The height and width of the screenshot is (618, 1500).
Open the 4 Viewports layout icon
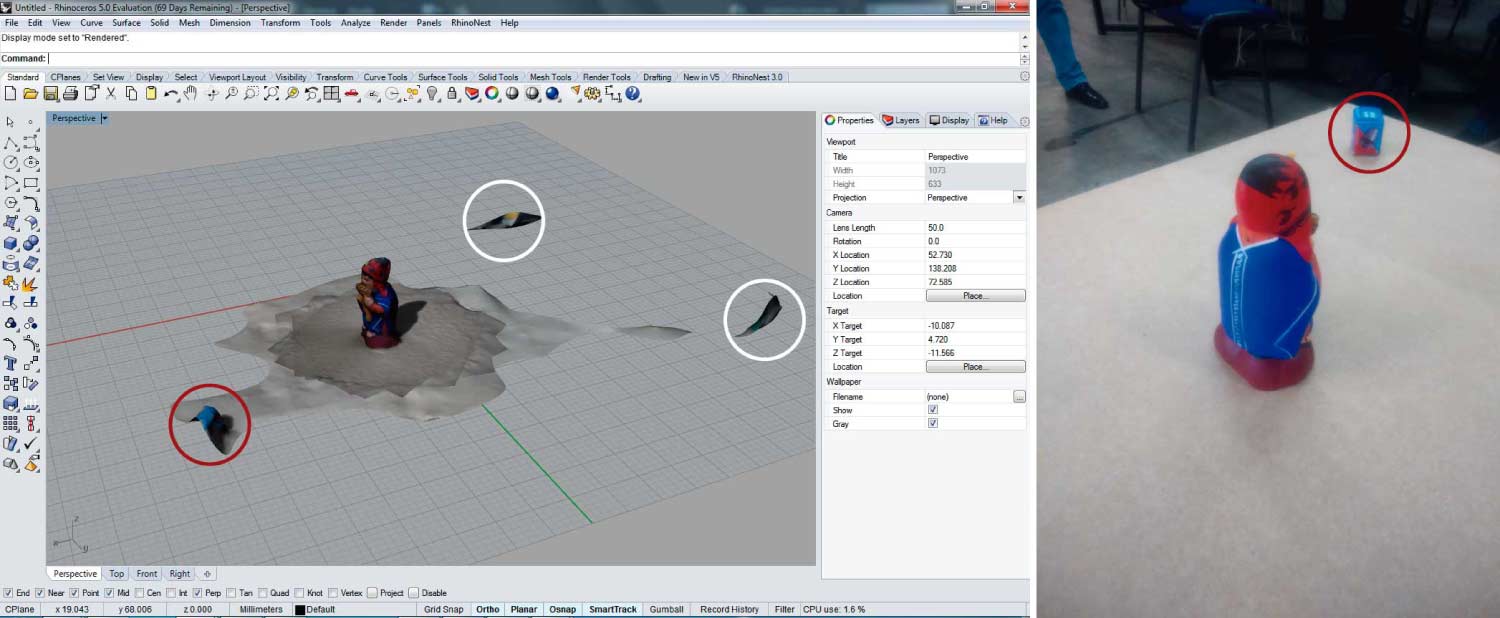coord(332,94)
